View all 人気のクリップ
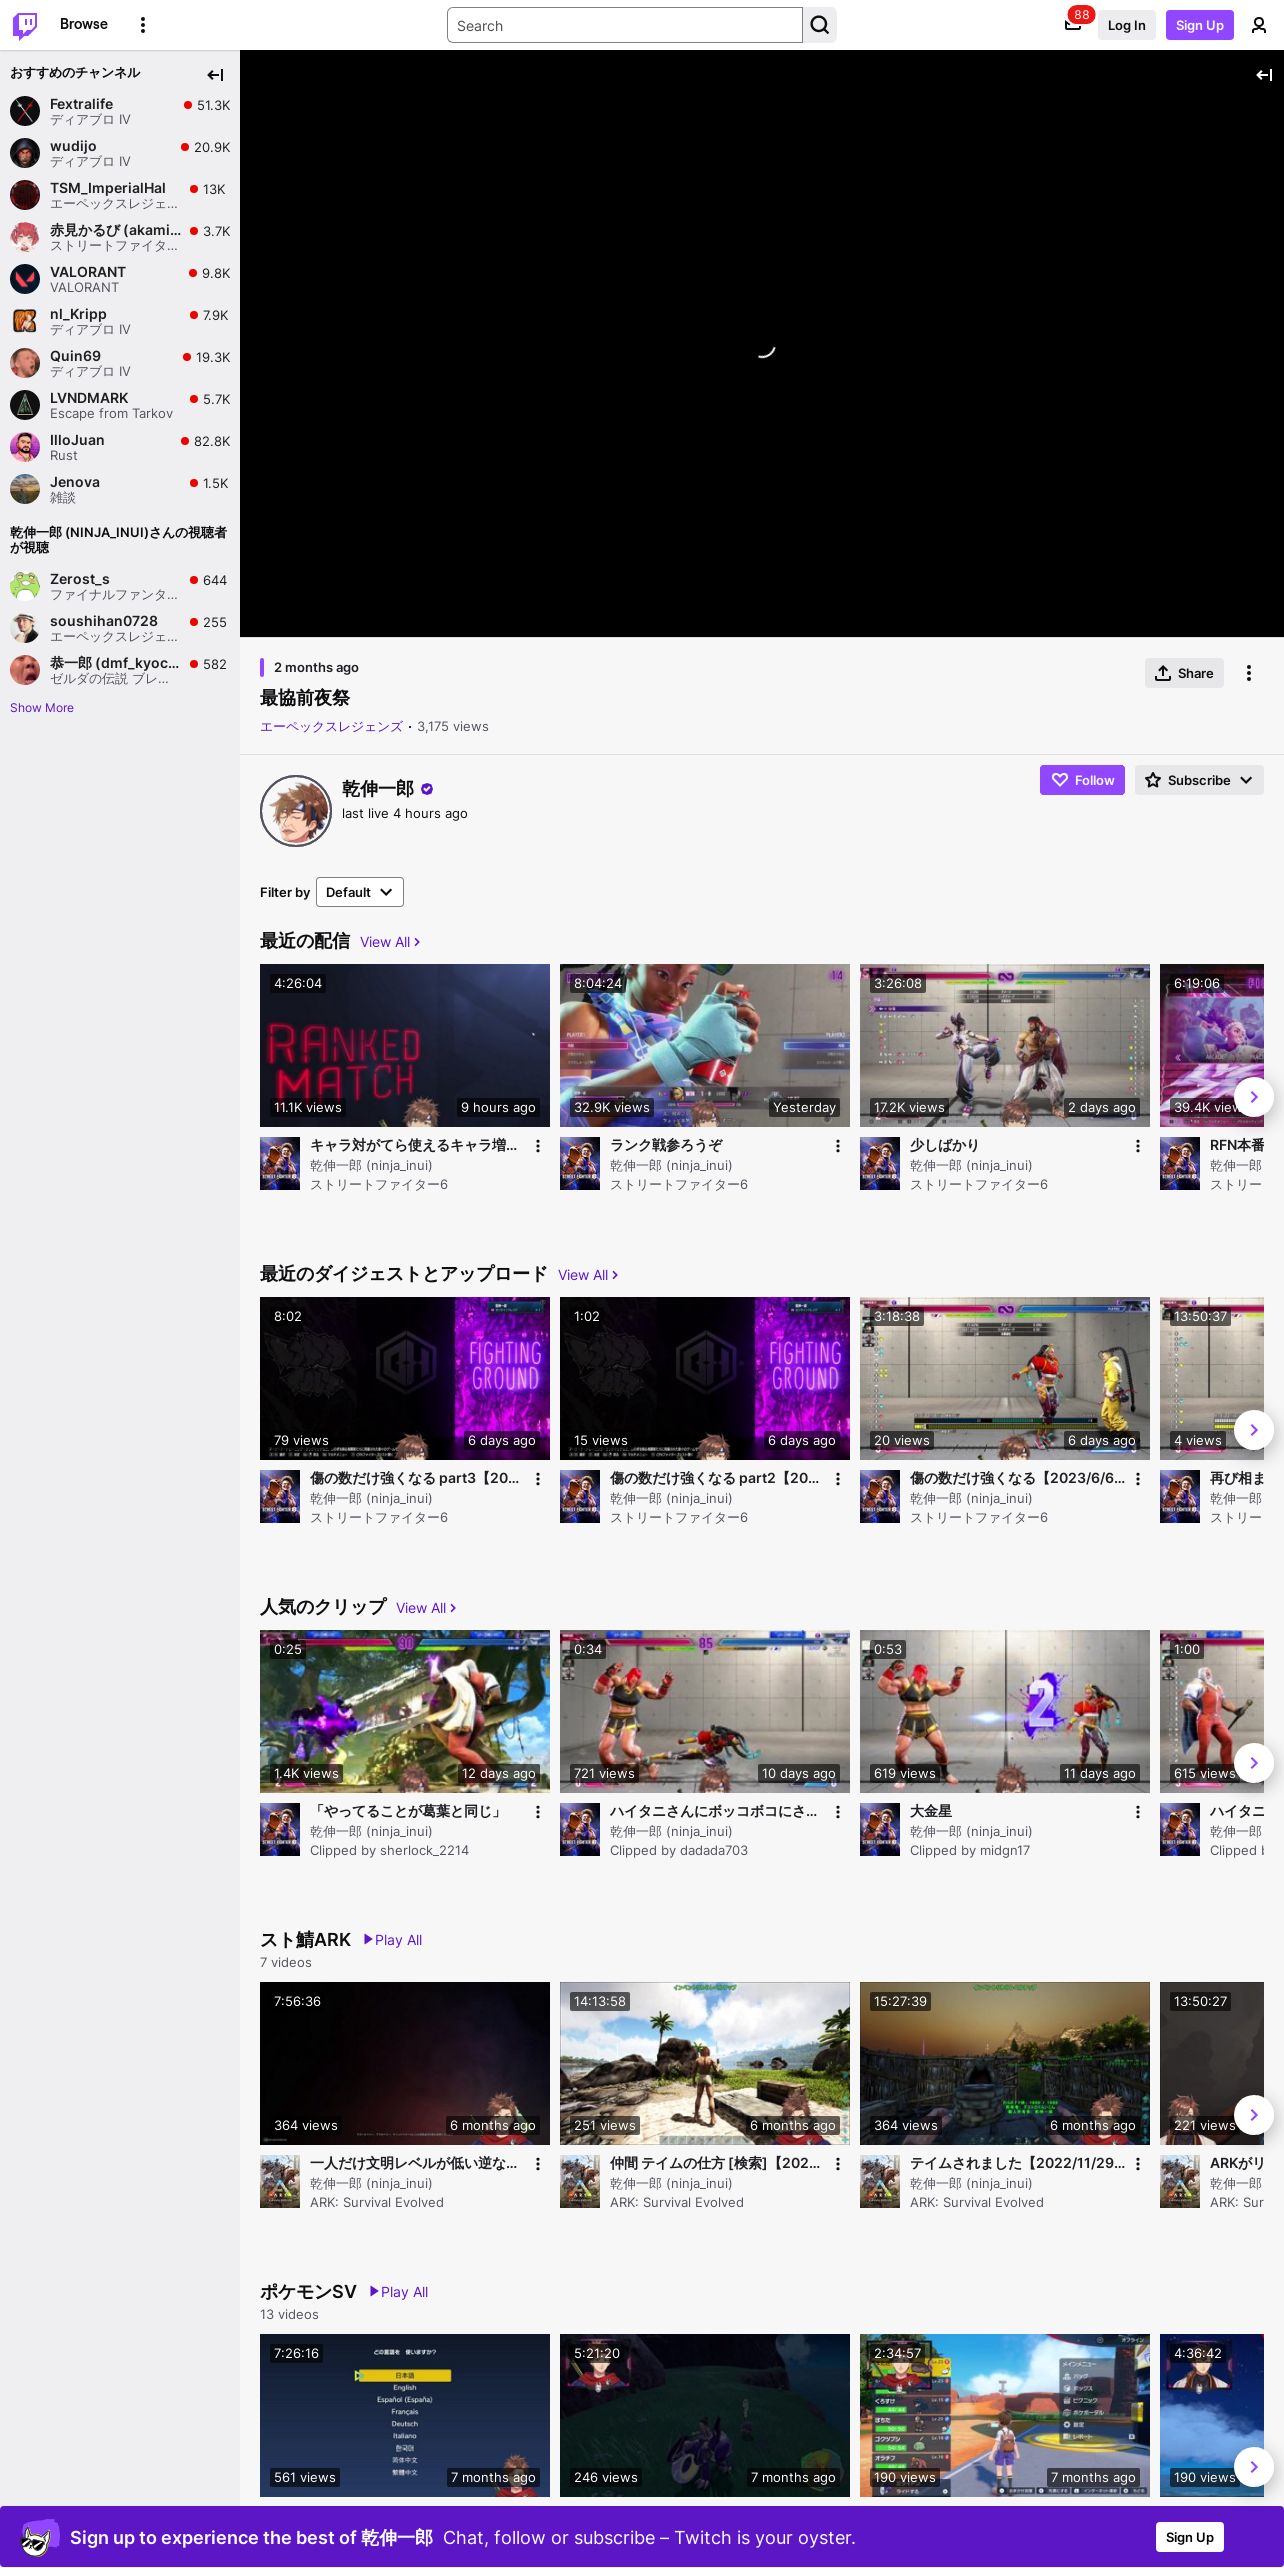This screenshot has width=1284, height=2568. (426, 1608)
